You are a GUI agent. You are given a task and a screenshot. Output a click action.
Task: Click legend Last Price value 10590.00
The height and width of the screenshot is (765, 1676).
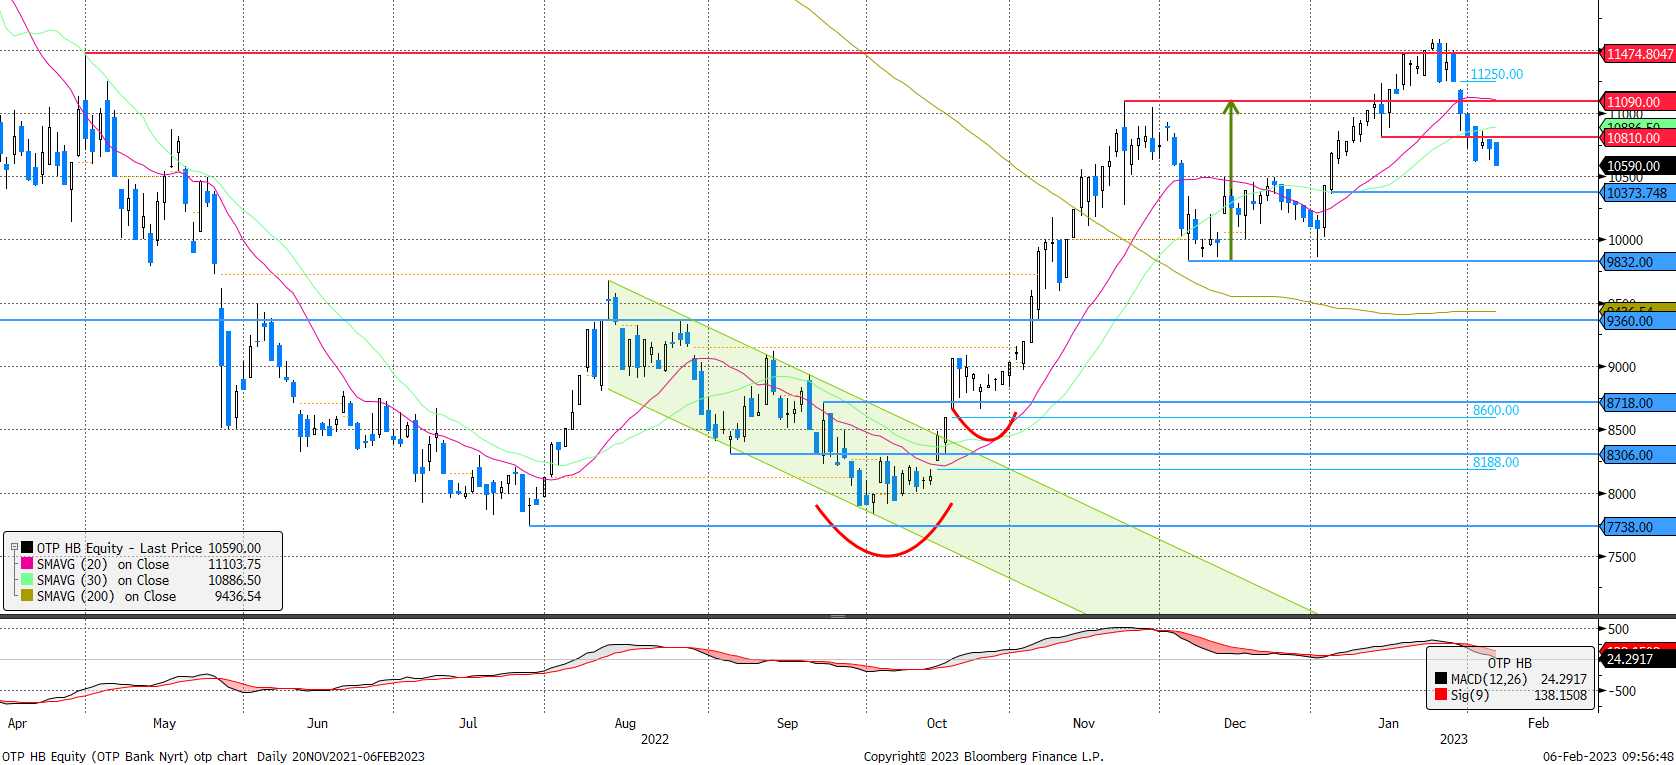coord(234,548)
